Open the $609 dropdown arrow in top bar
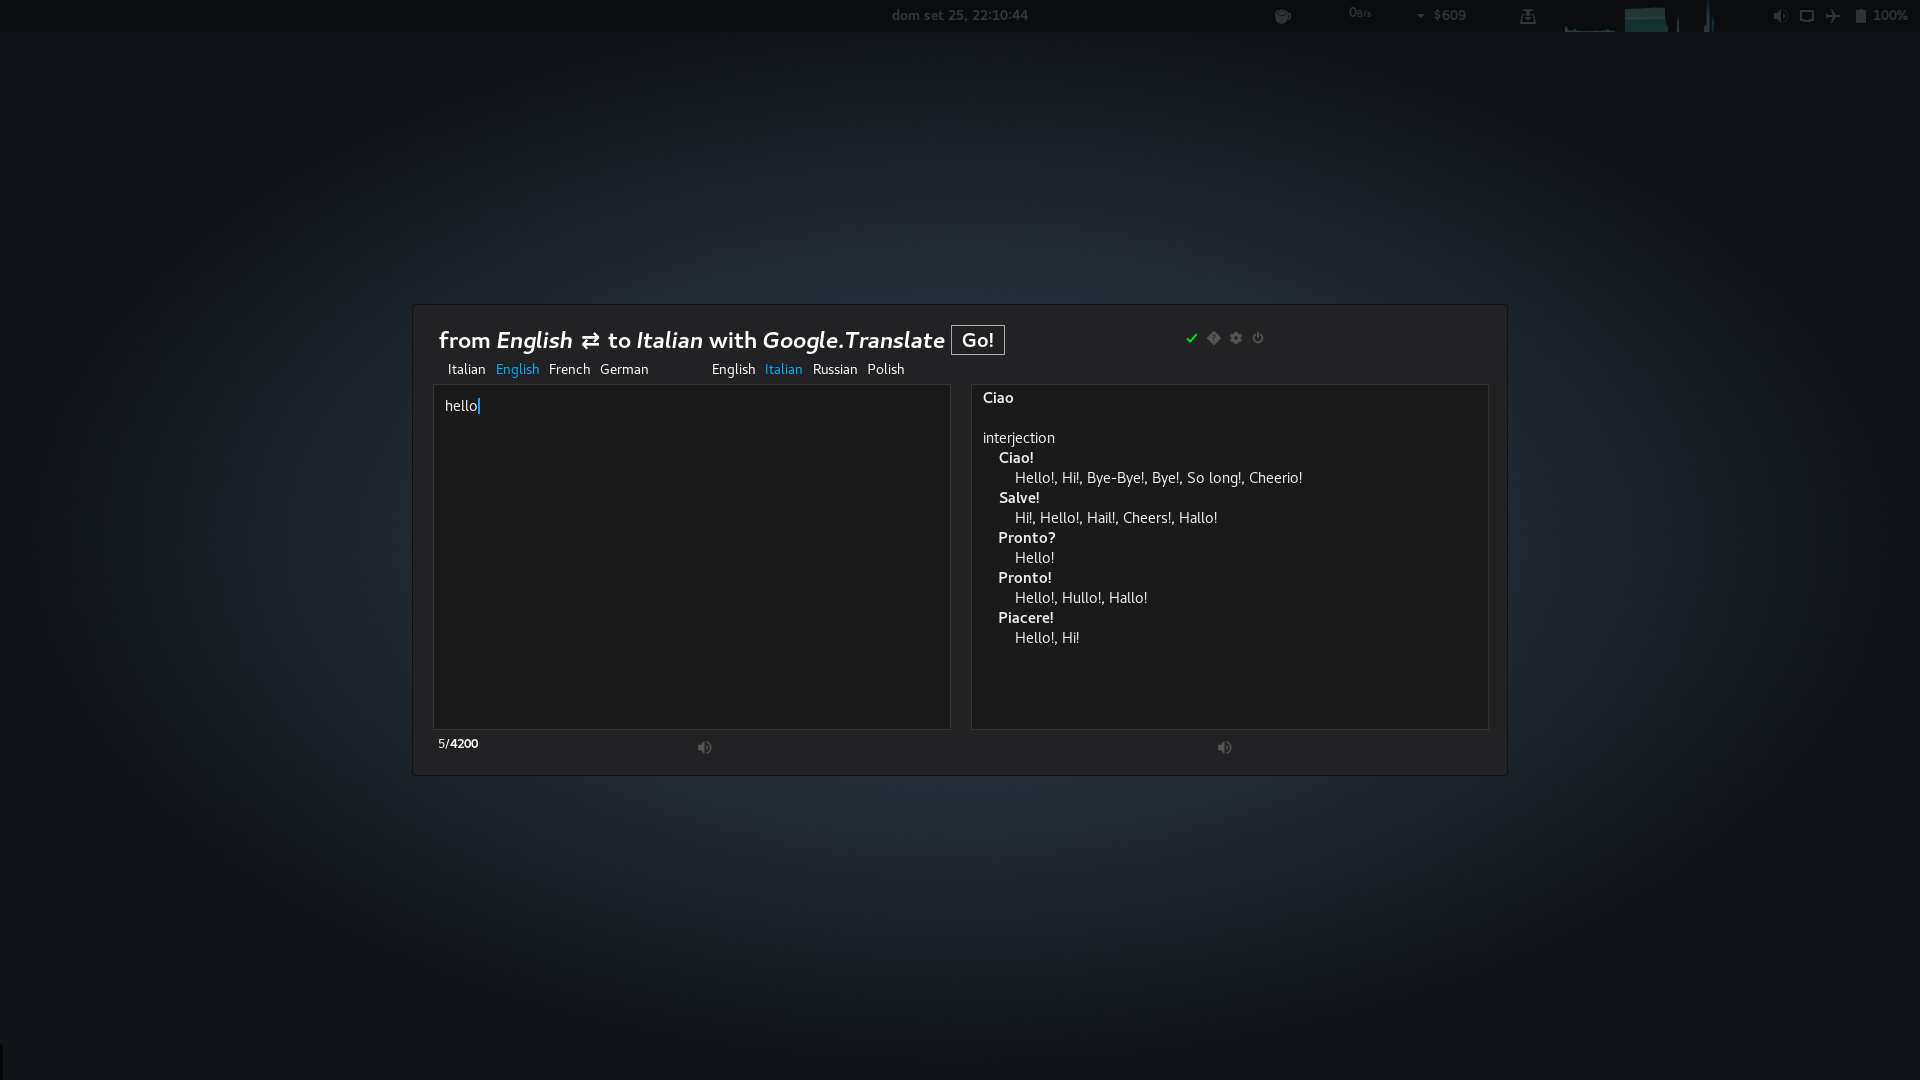This screenshot has height=1080, width=1920. [x=1420, y=16]
